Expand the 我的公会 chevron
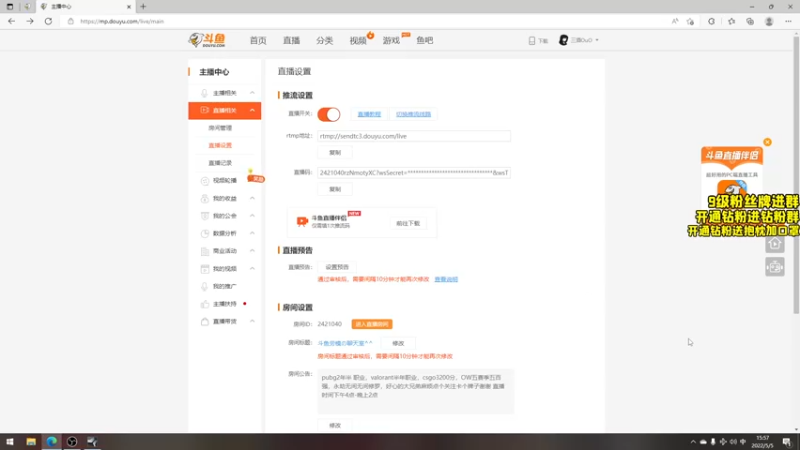Image resolution: width=800 pixels, height=450 pixels. click(252, 216)
